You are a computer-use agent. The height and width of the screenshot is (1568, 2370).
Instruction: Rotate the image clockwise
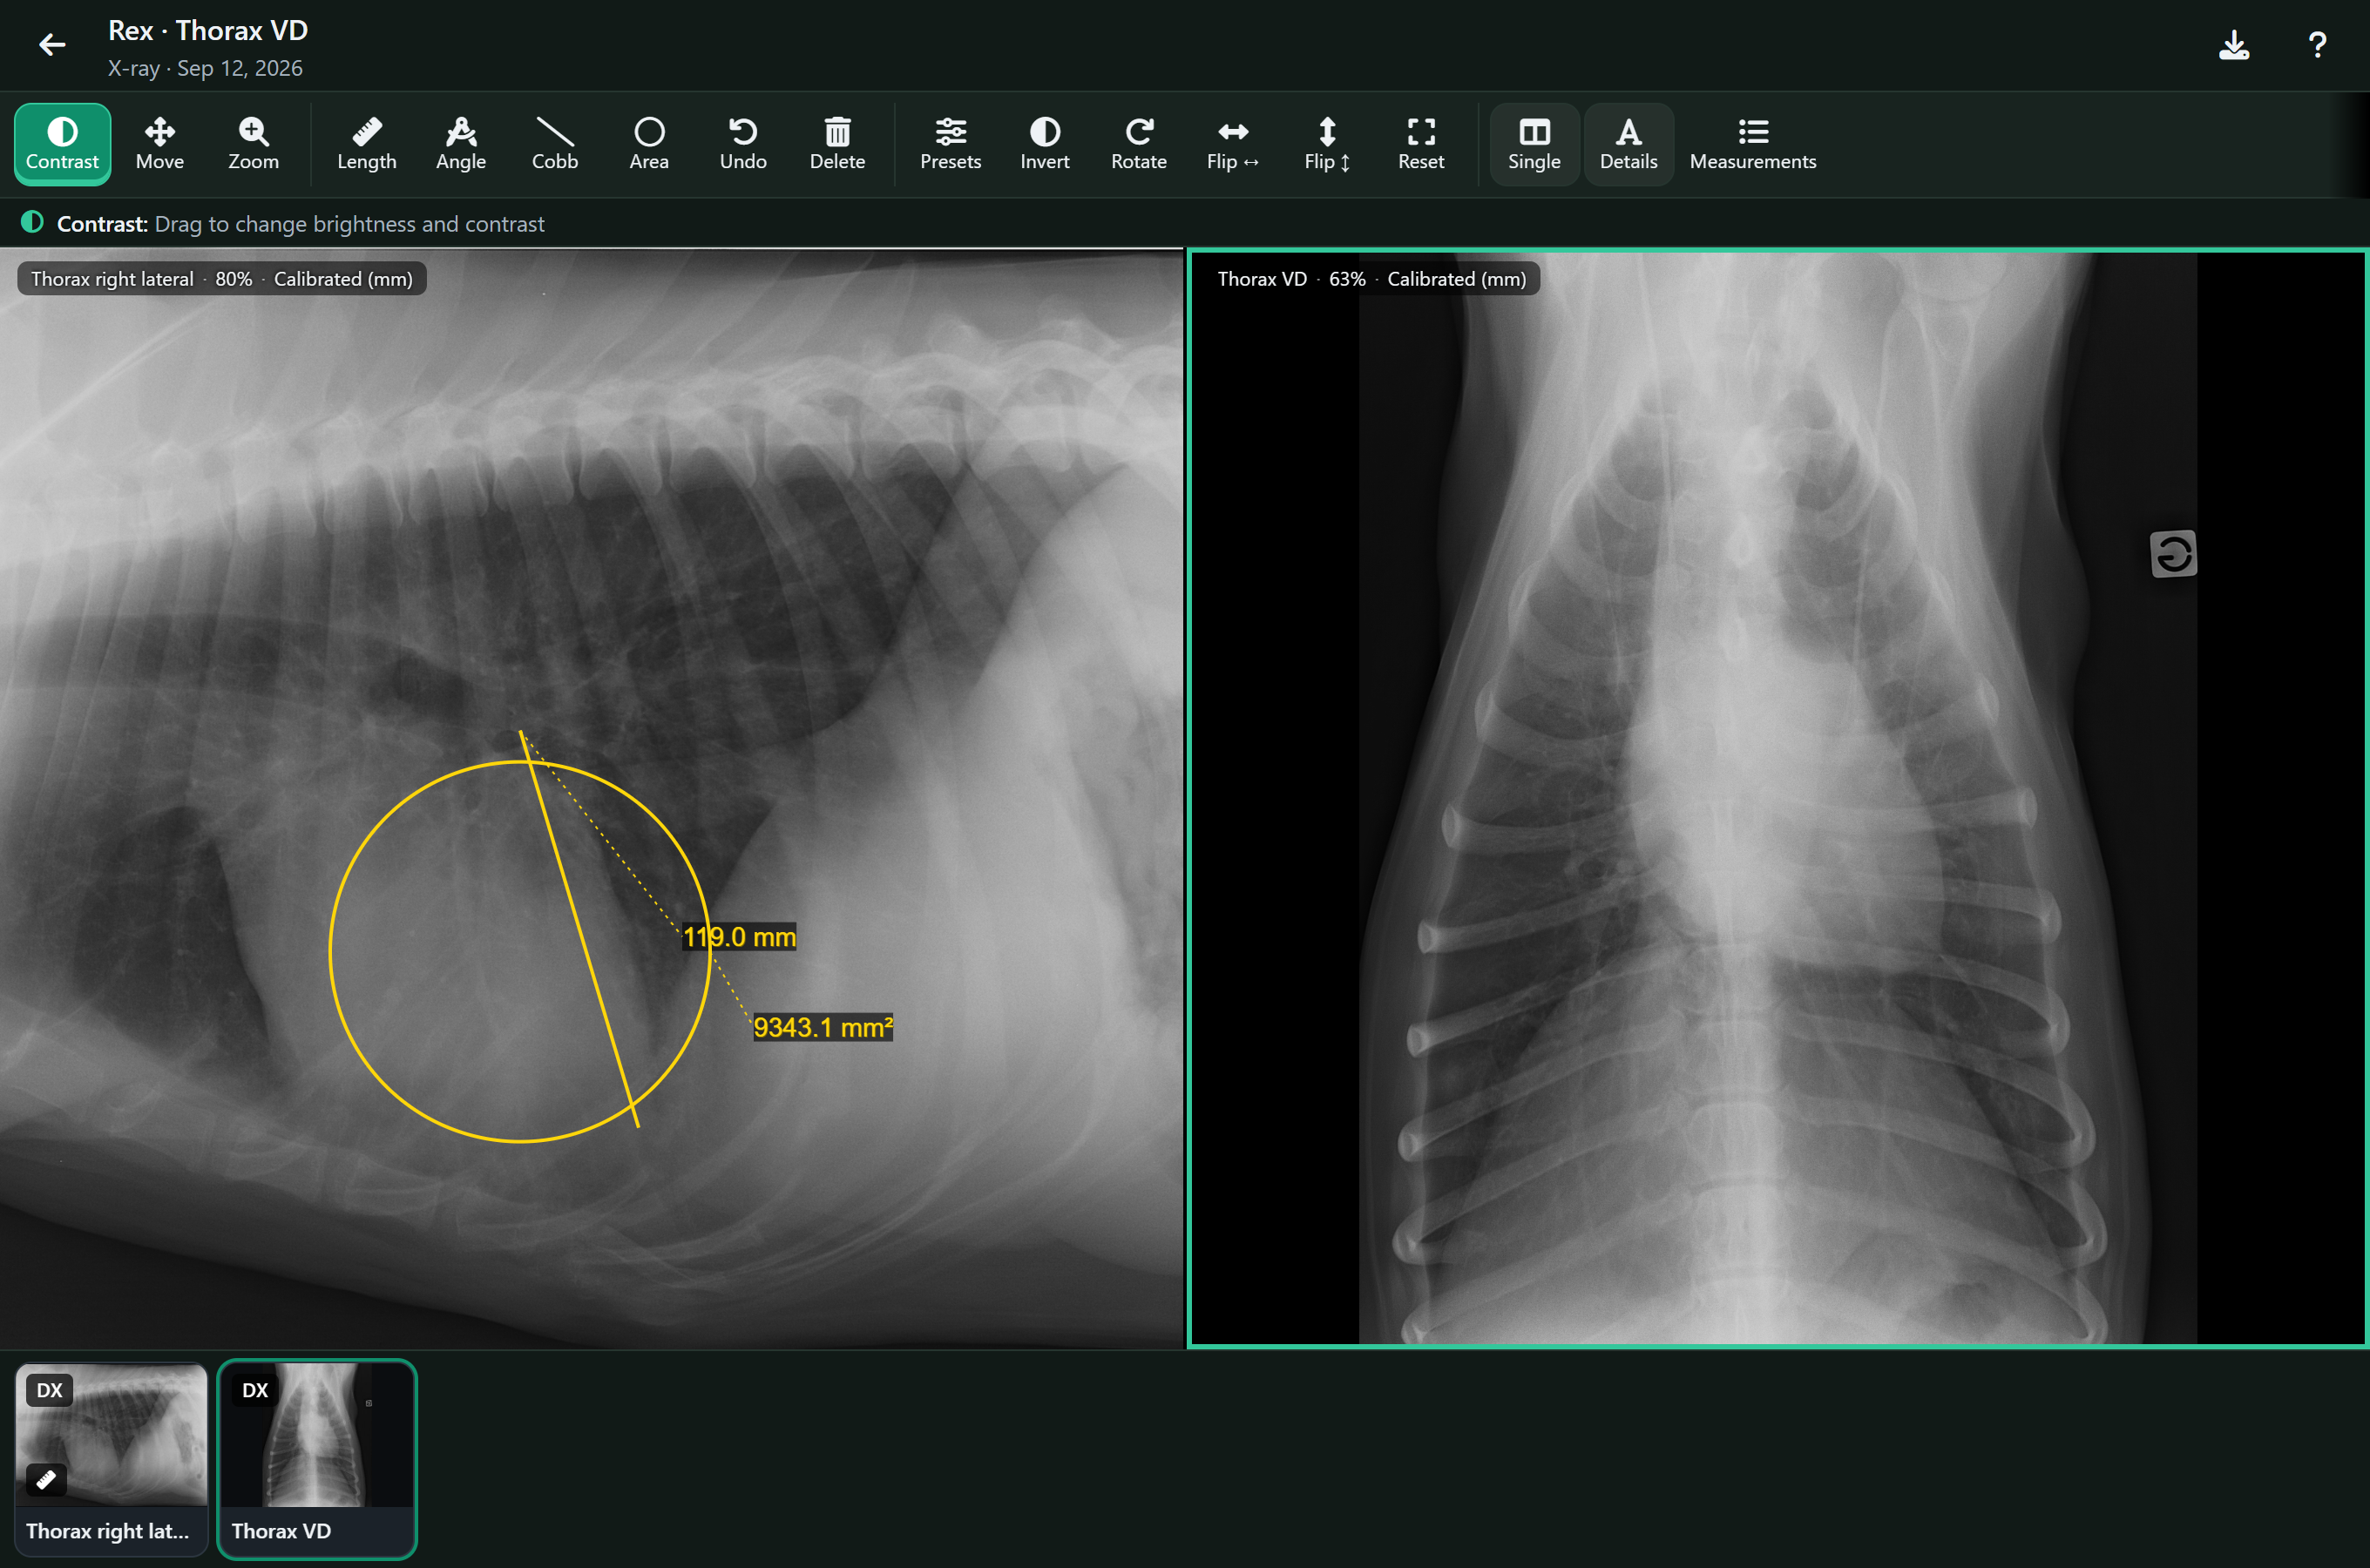1139,145
